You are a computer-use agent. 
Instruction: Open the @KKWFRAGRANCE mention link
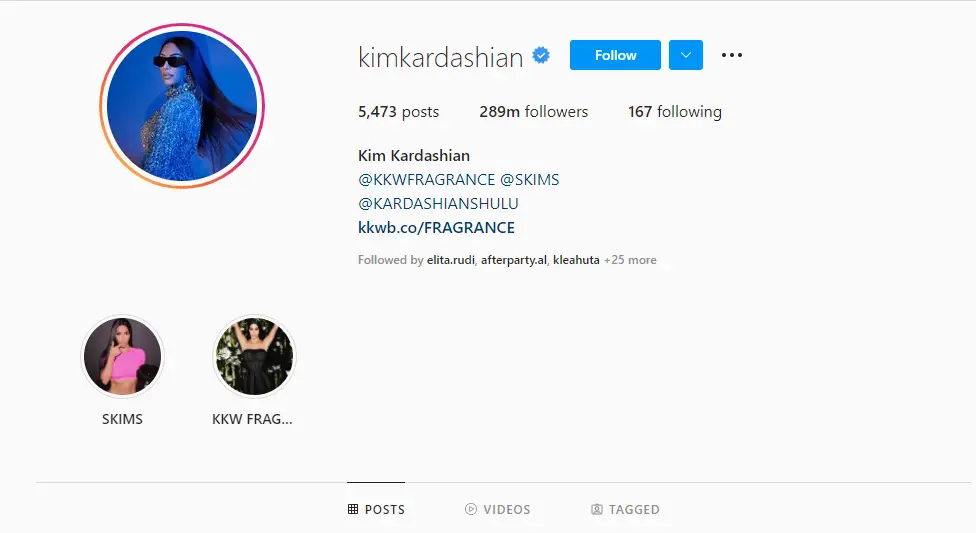pyautogui.click(x=426, y=180)
